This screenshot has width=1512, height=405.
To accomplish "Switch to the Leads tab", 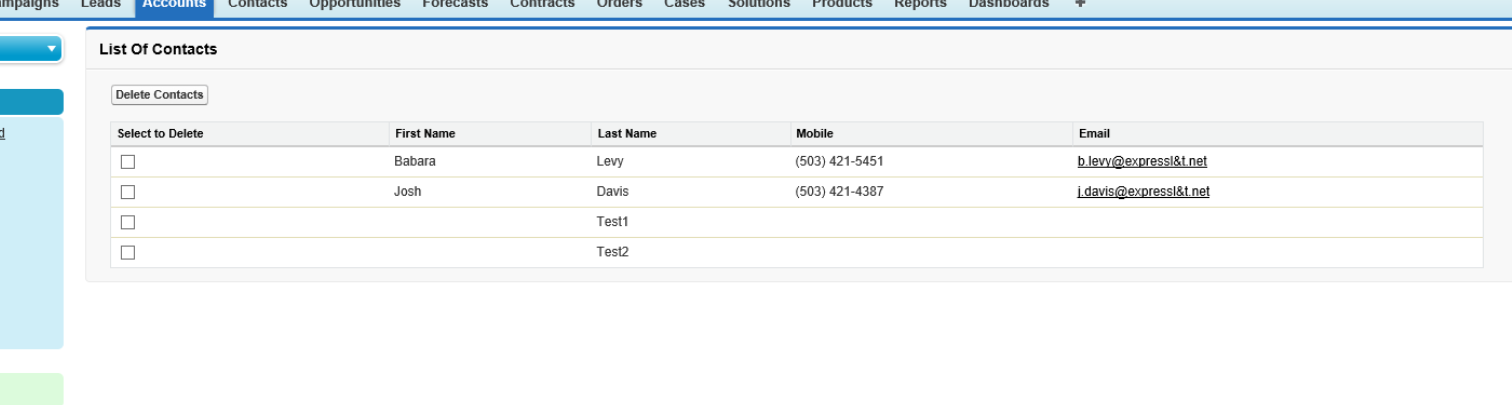I will click(100, 5).
